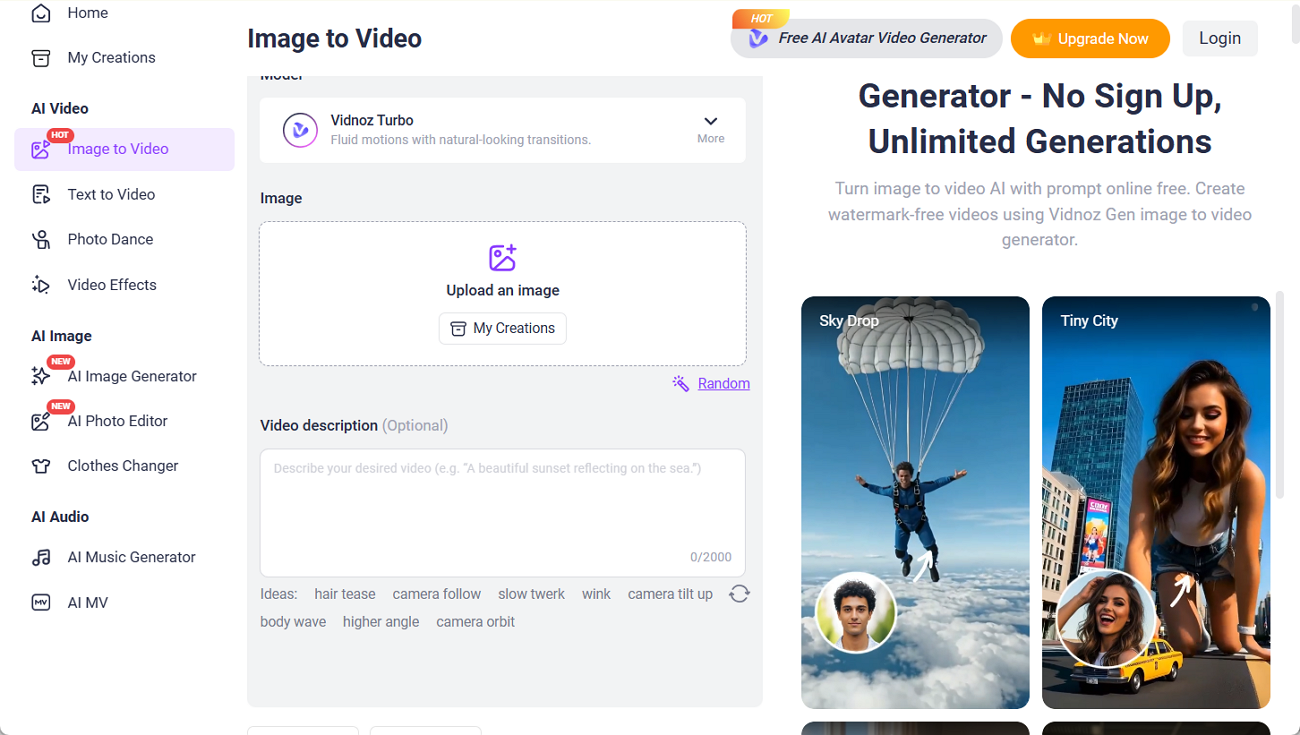Click the Random link
This screenshot has height=735, width=1300.
point(724,384)
